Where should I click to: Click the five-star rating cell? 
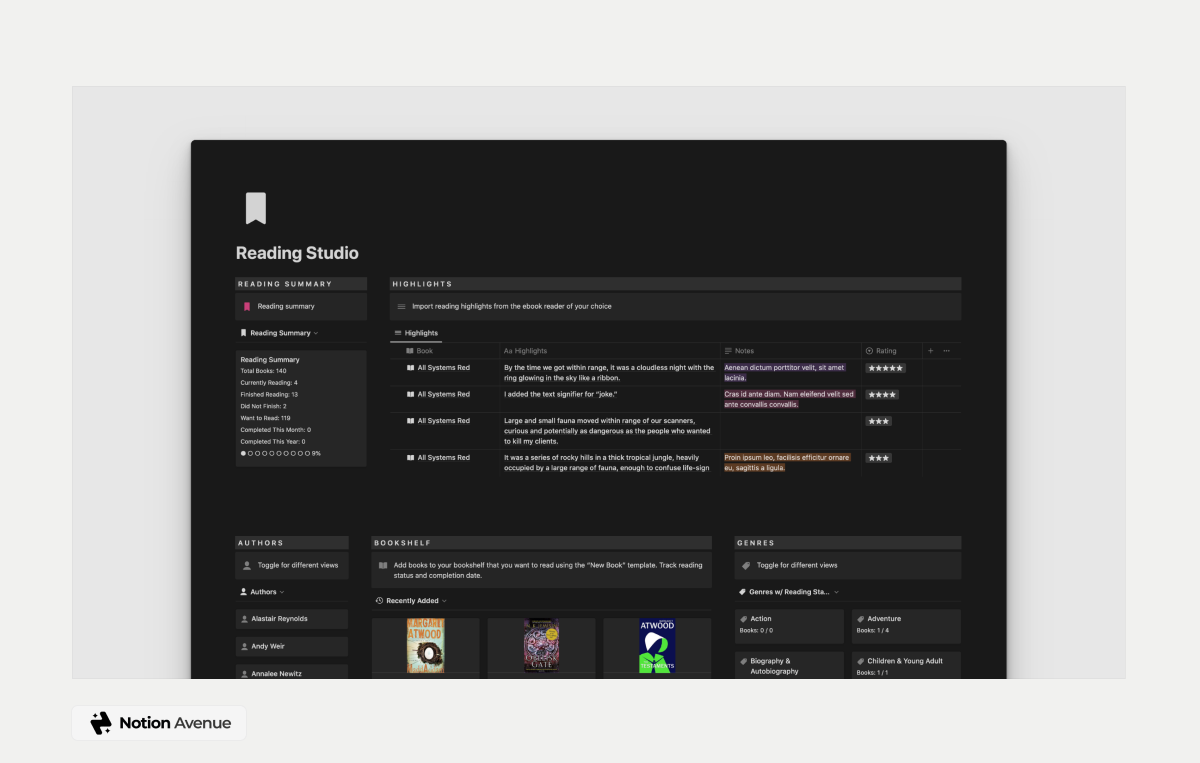885,368
